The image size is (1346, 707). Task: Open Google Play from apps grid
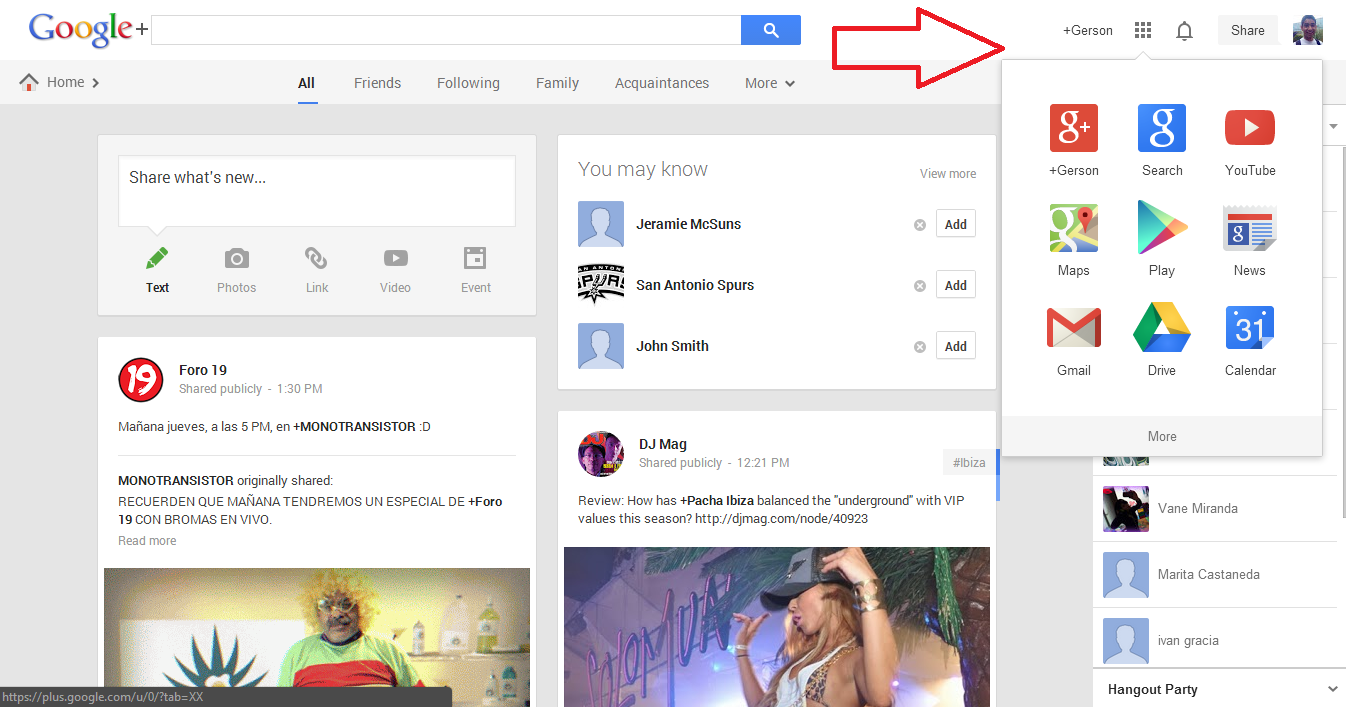pos(1162,228)
